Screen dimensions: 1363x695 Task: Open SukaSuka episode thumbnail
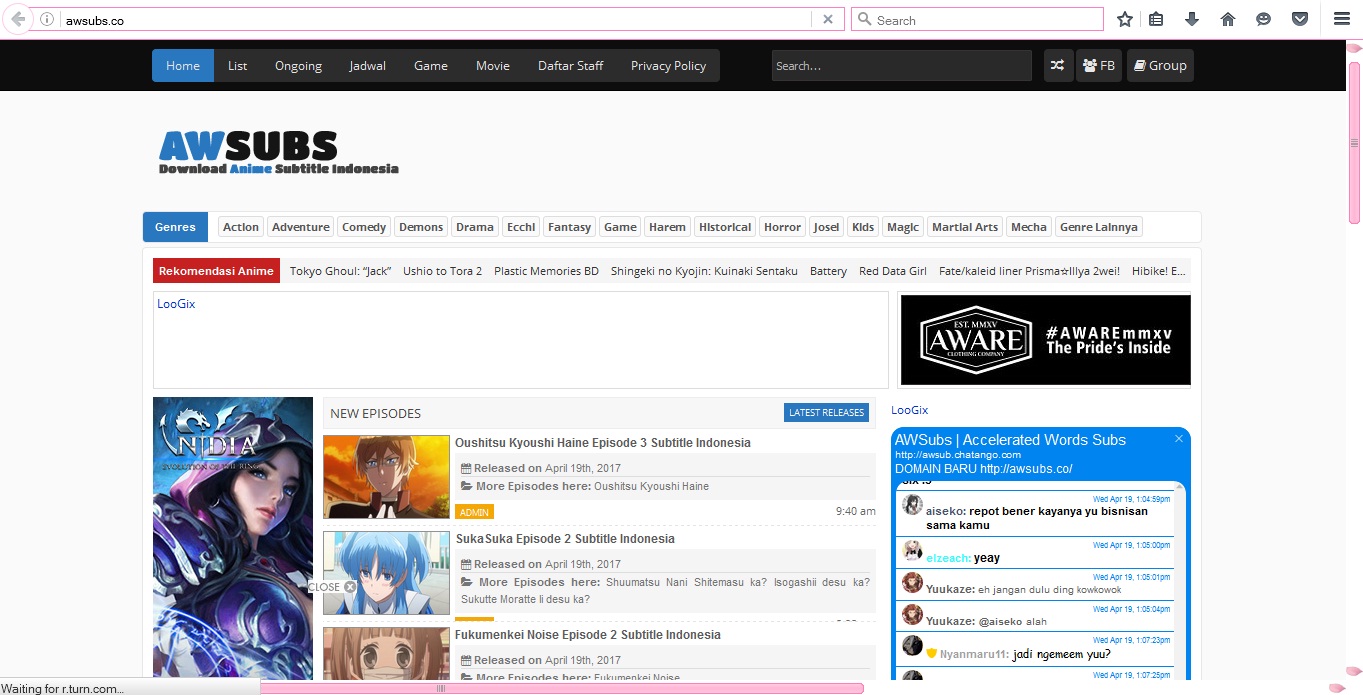pyautogui.click(x=386, y=572)
